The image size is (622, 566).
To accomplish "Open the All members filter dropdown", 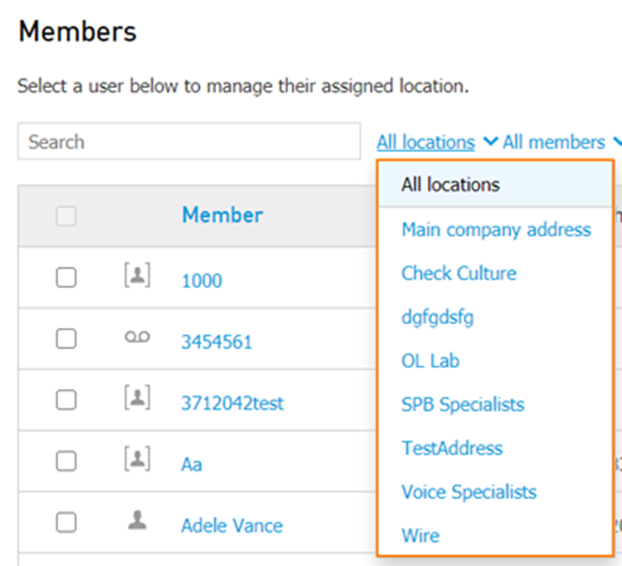I will click(x=554, y=142).
